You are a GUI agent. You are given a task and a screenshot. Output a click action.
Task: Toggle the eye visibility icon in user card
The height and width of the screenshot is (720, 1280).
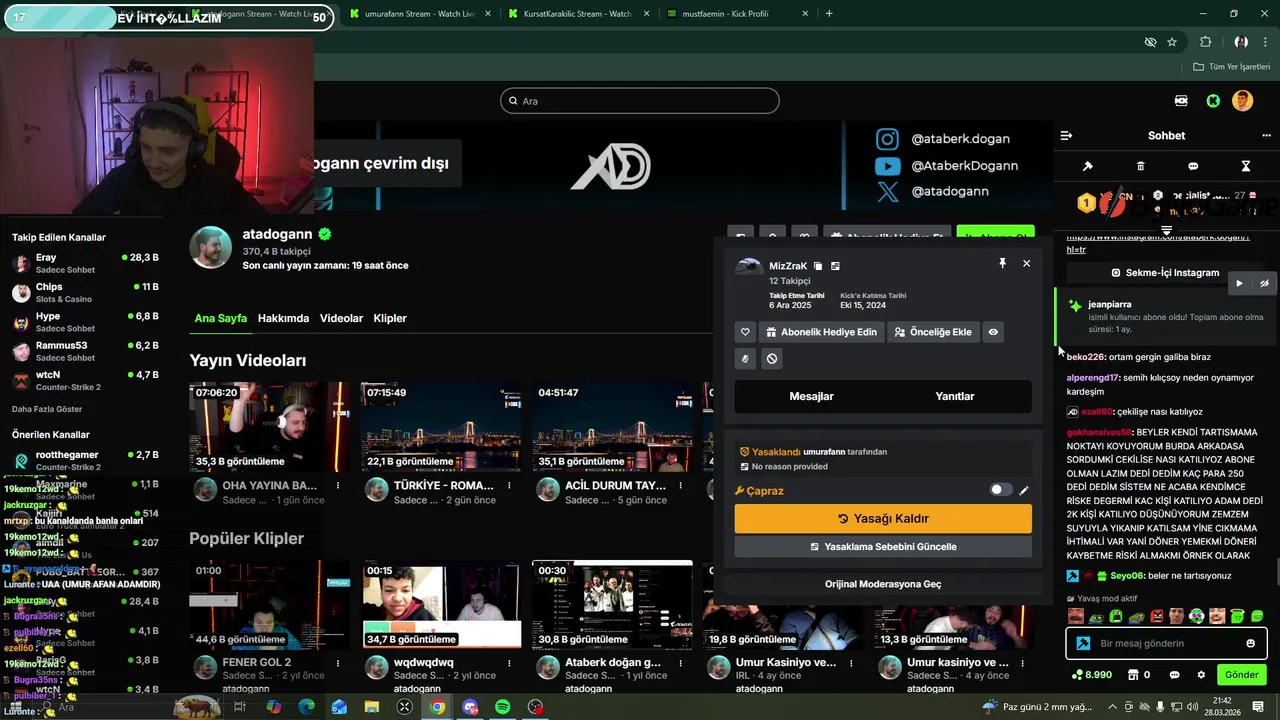[993, 332]
